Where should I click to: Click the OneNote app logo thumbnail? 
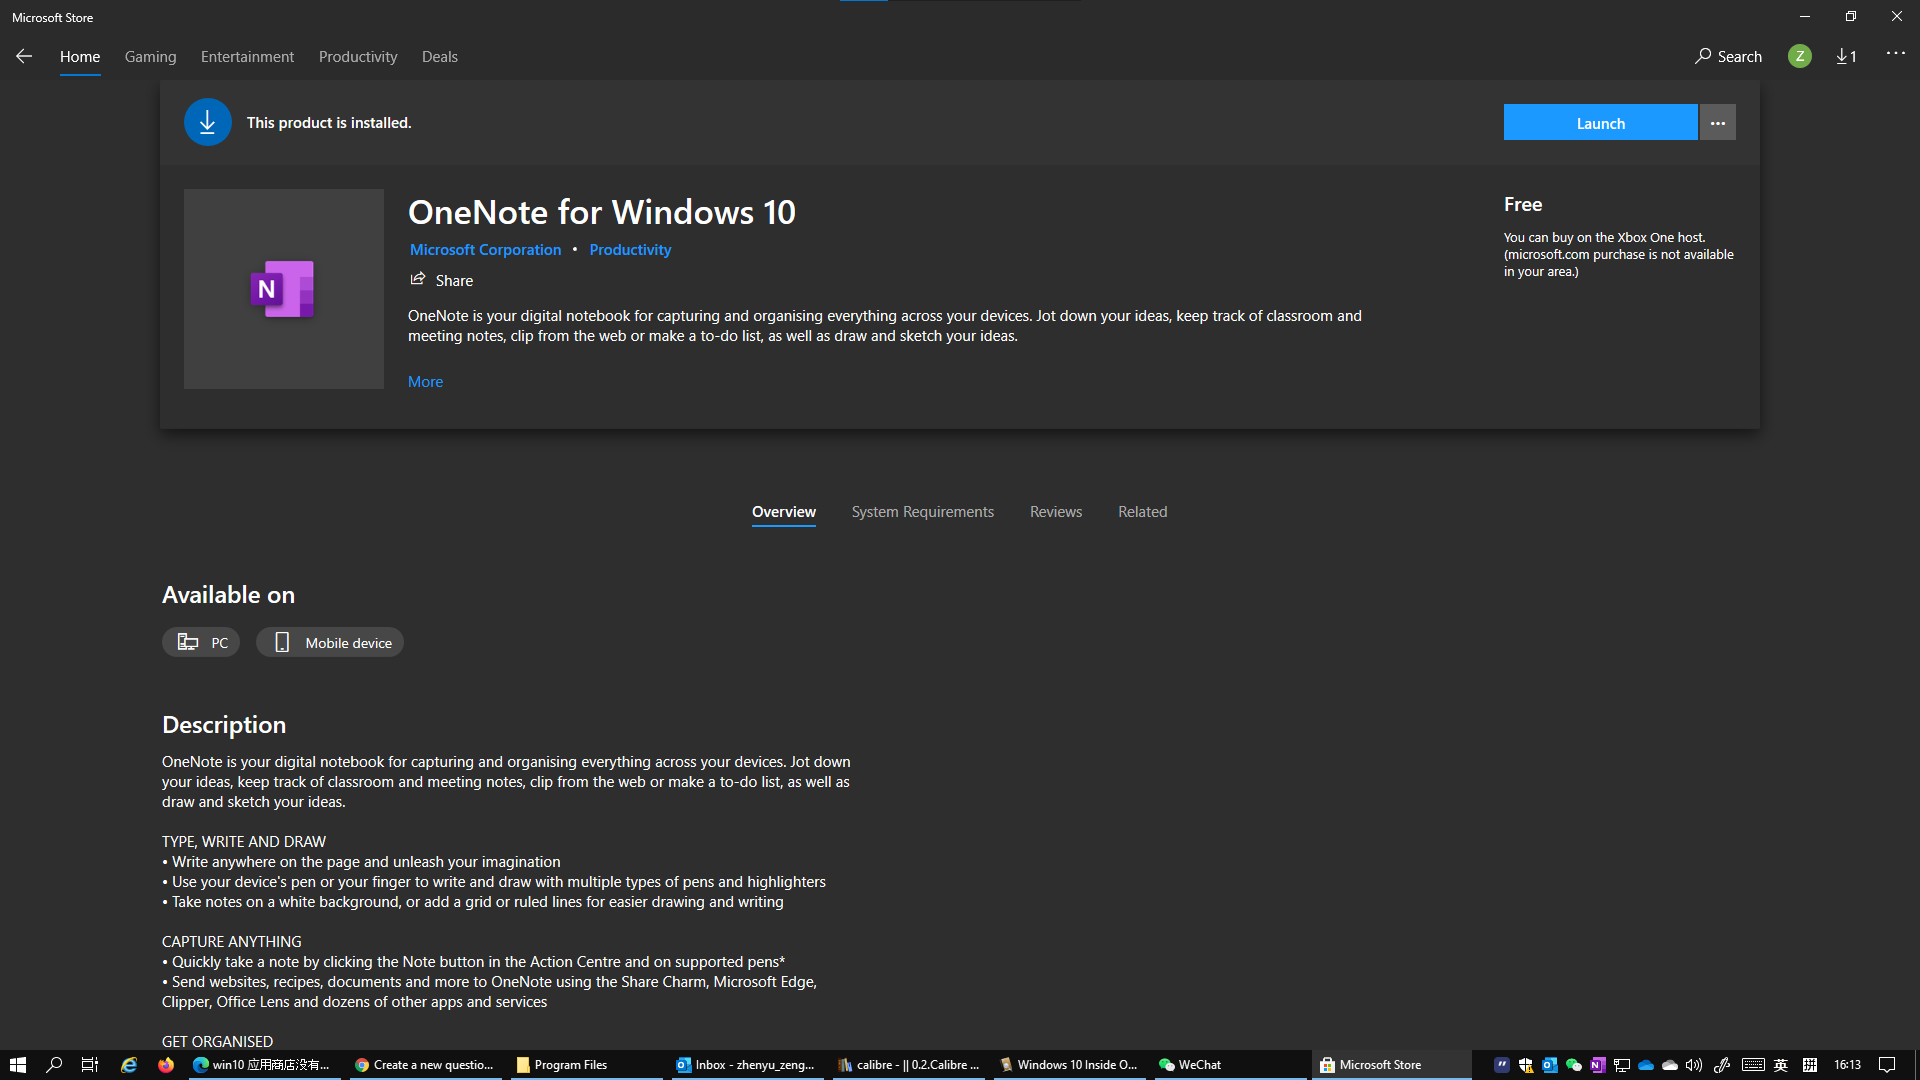click(284, 289)
